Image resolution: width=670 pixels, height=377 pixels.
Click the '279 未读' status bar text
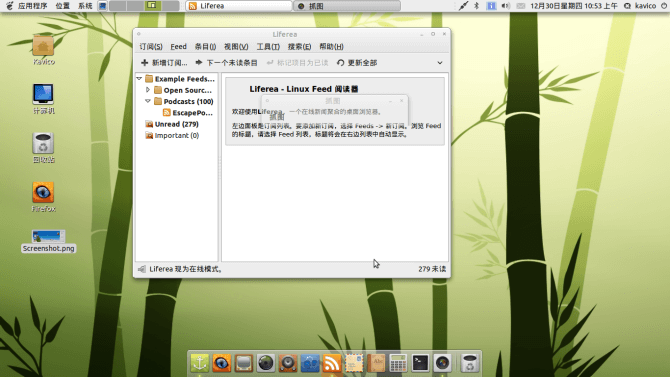pos(432,269)
